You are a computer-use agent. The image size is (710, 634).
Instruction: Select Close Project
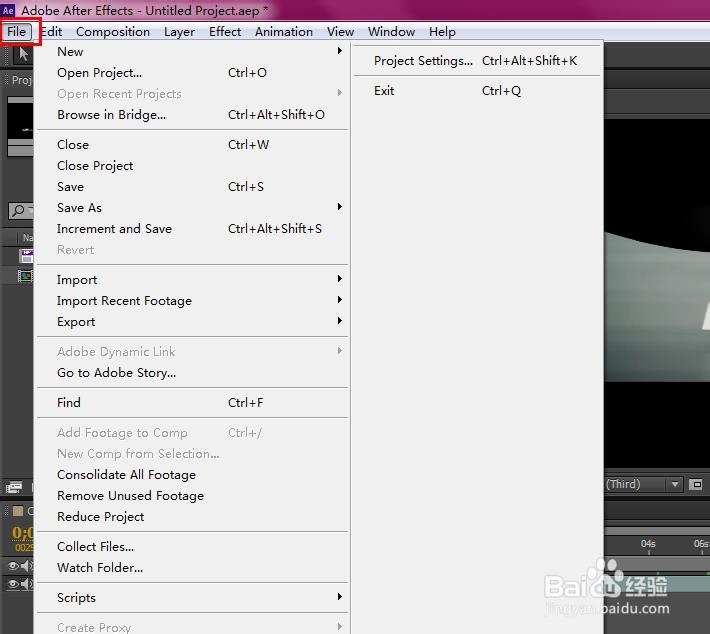coord(192,166)
